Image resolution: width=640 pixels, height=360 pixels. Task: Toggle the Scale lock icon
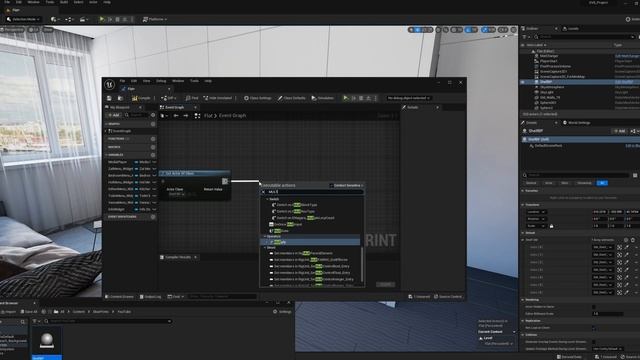[x=551, y=226]
